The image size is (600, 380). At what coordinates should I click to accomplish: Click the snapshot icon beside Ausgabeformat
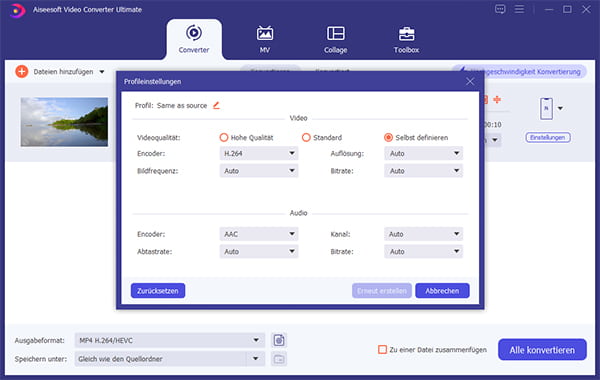pyautogui.click(x=279, y=340)
